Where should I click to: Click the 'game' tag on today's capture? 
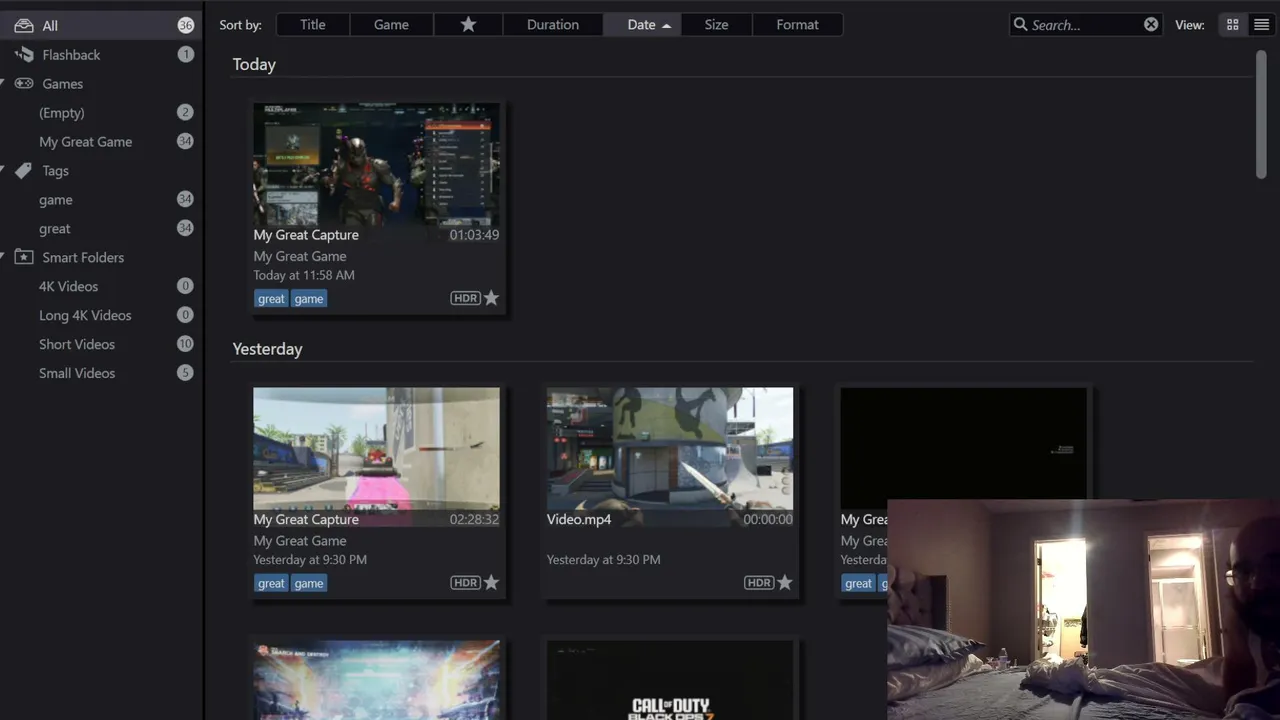coord(309,298)
